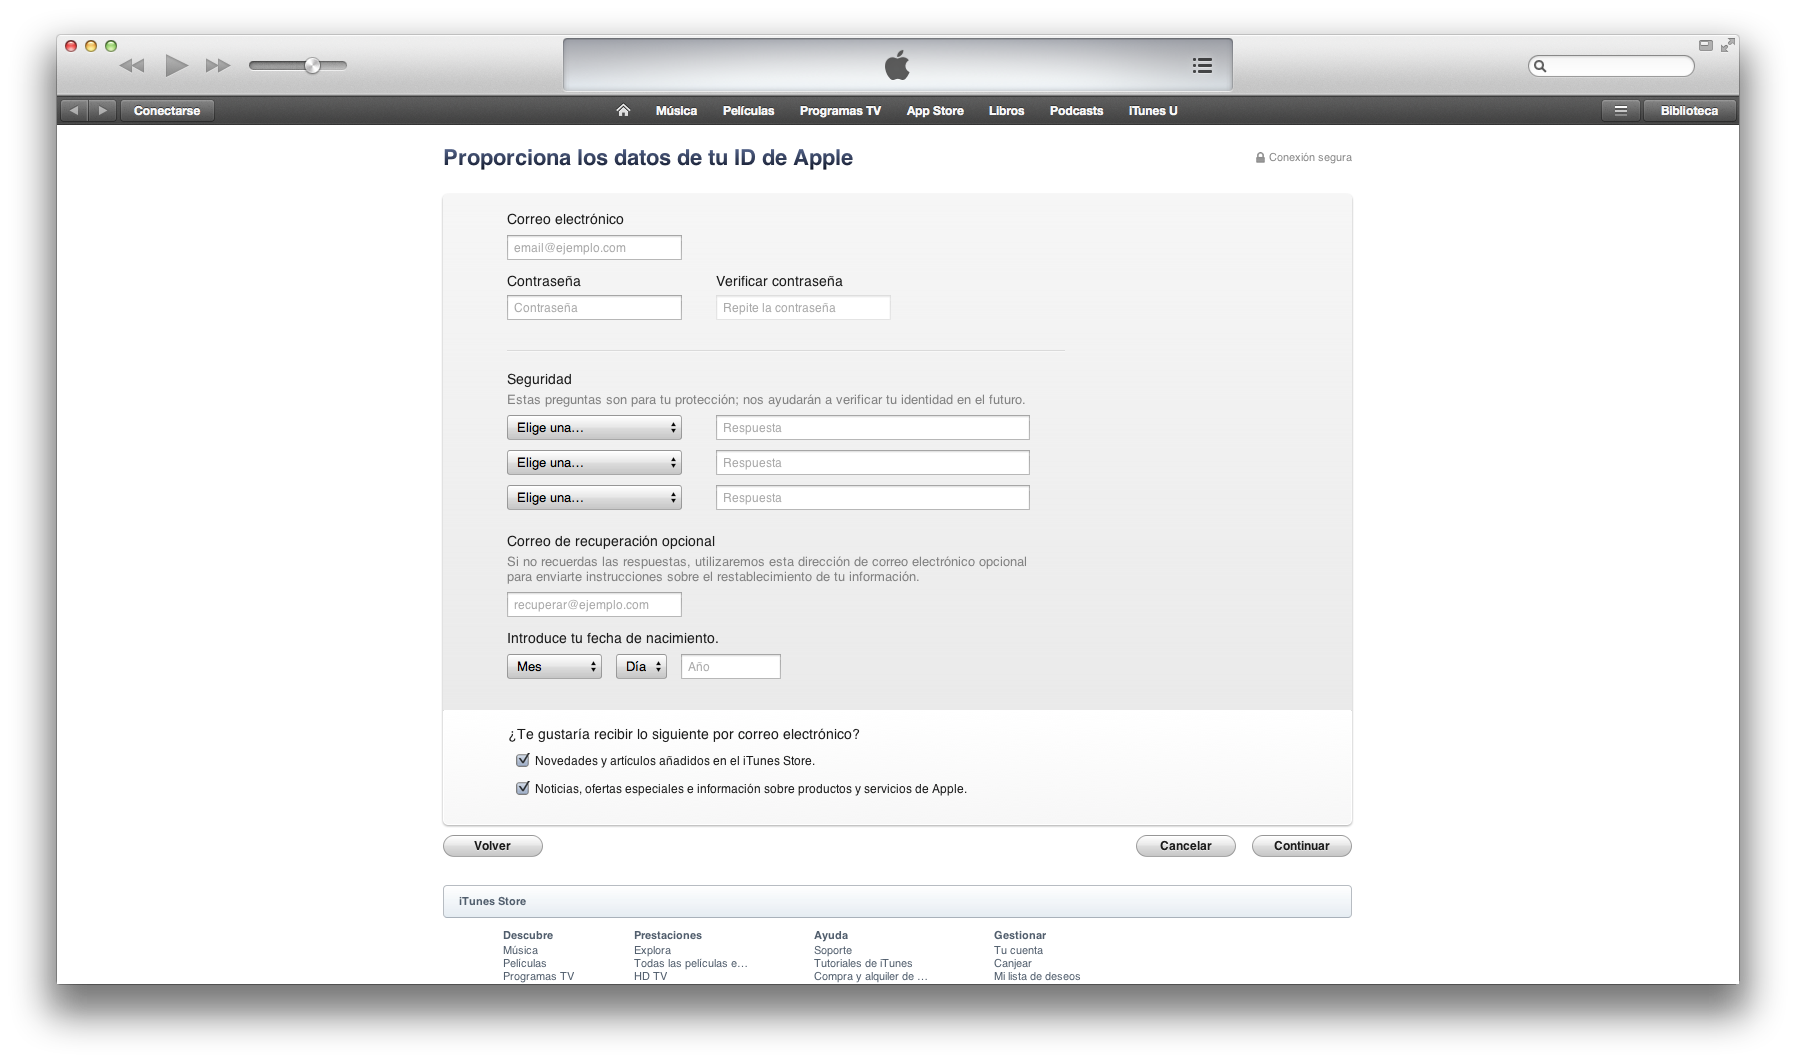Viewport: 1796px width, 1063px height.
Task: Click the Repite la contraseña field
Action: point(803,308)
